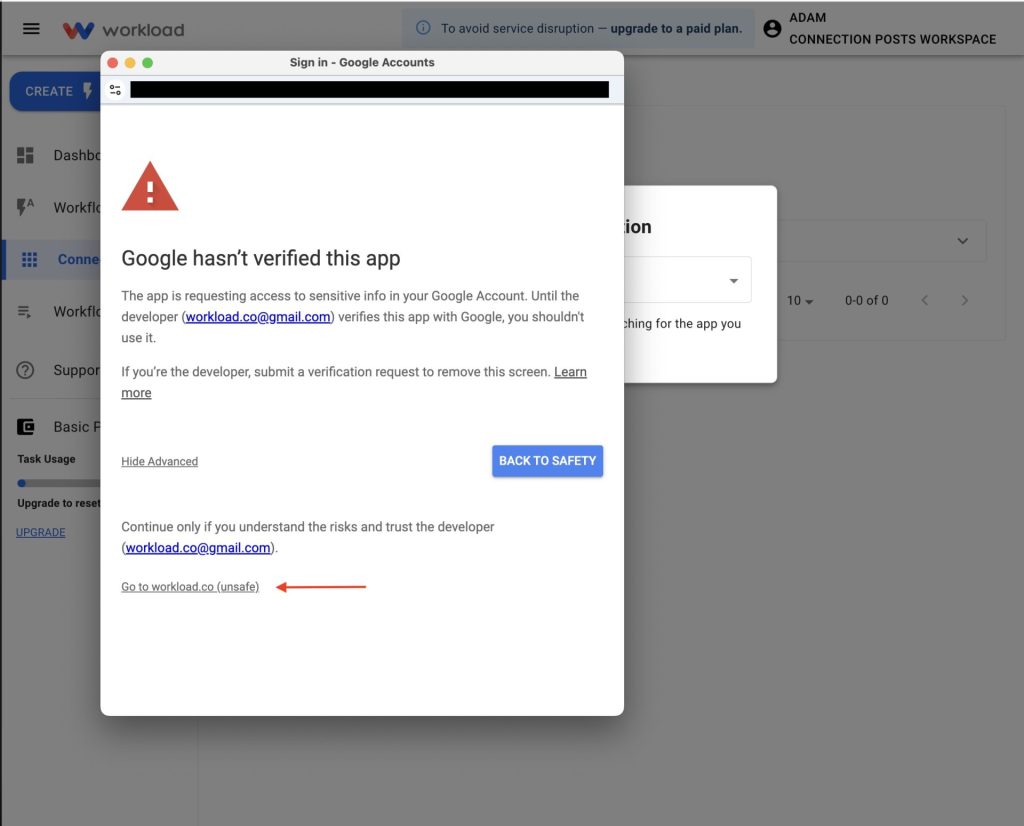
Task: Click the workload.co@gmail.com link under Continue only
Action: [x=198, y=548]
